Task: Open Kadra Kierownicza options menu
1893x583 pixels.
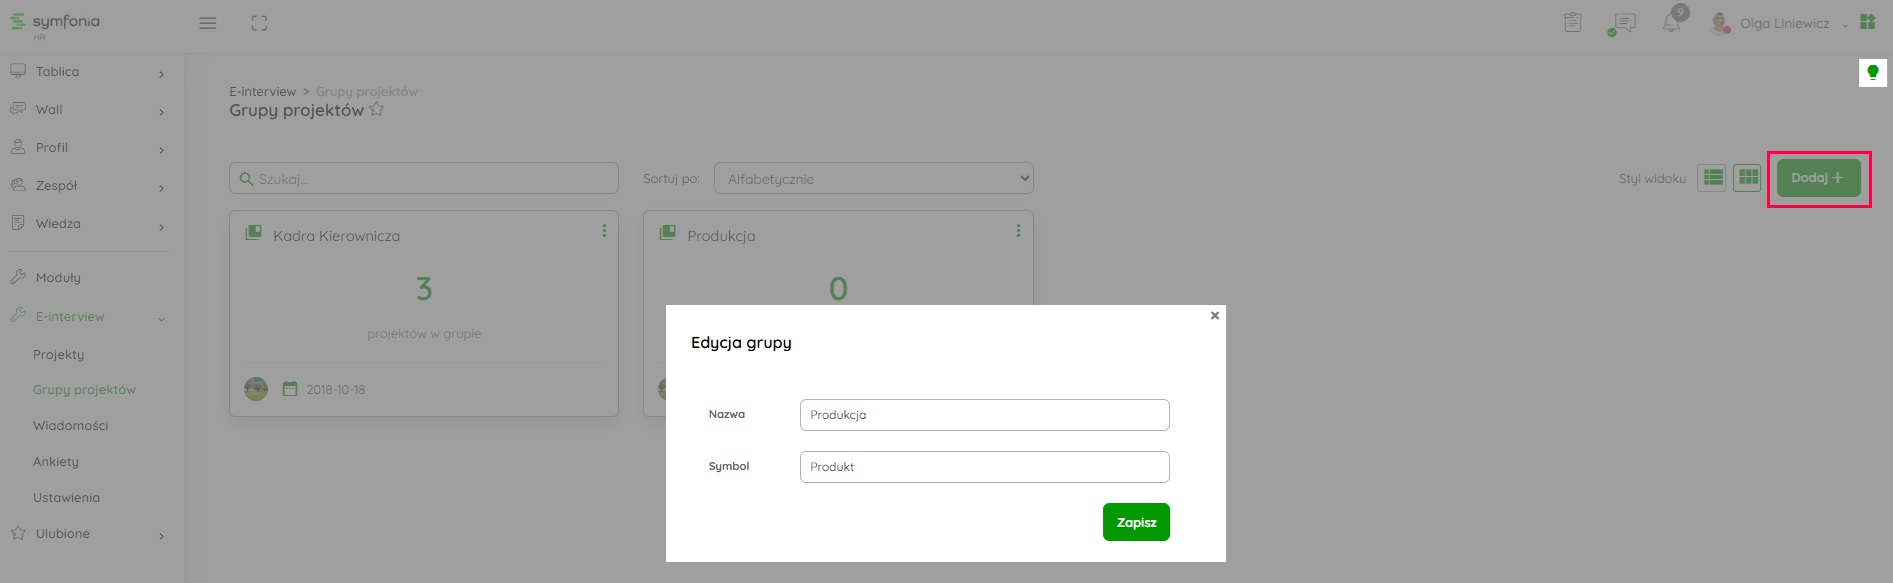Action: [604, 231]
